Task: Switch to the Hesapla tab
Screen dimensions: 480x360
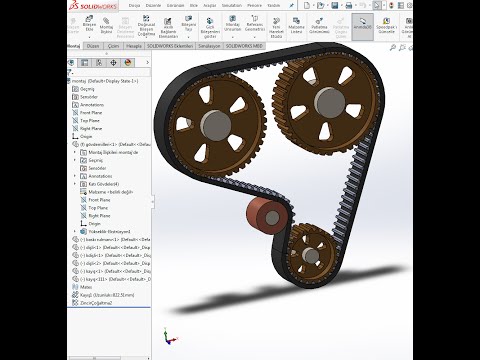Action: [x=134, y=46]
